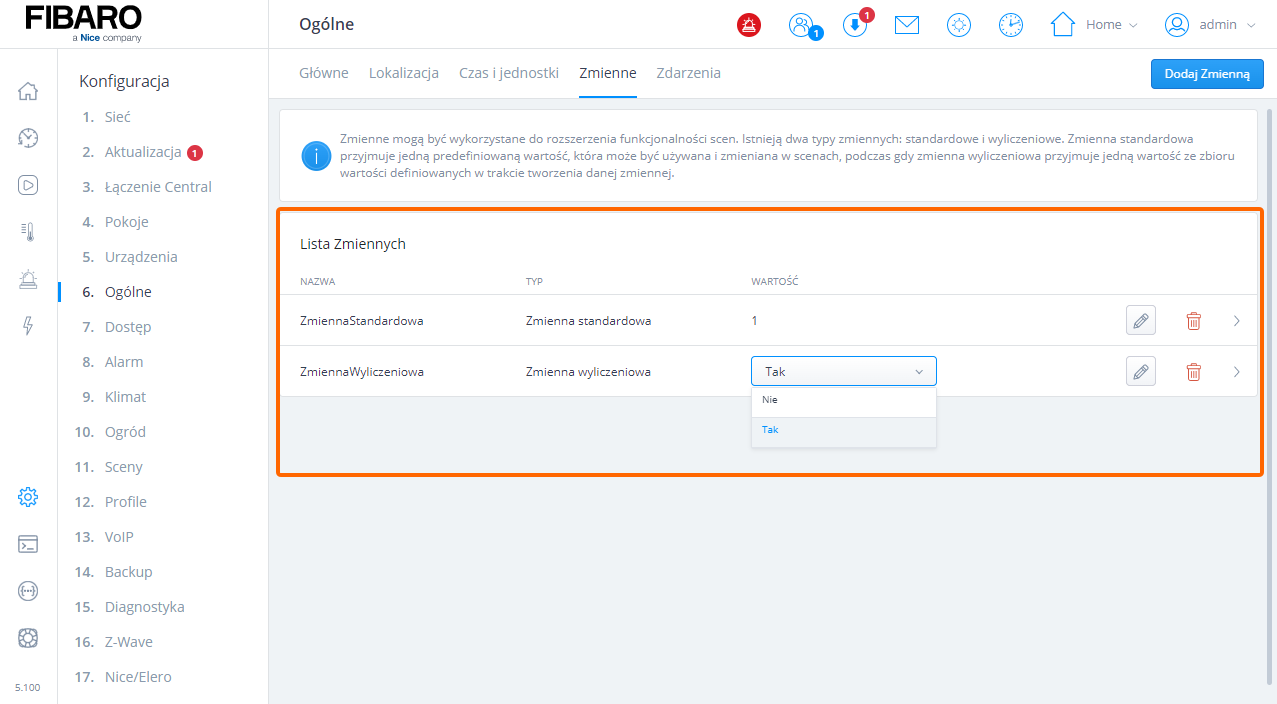This screenshot has width=1277, height=704.
Task: Open the users icon with badge
Action: pyautogui.click(x=801, y=25)
